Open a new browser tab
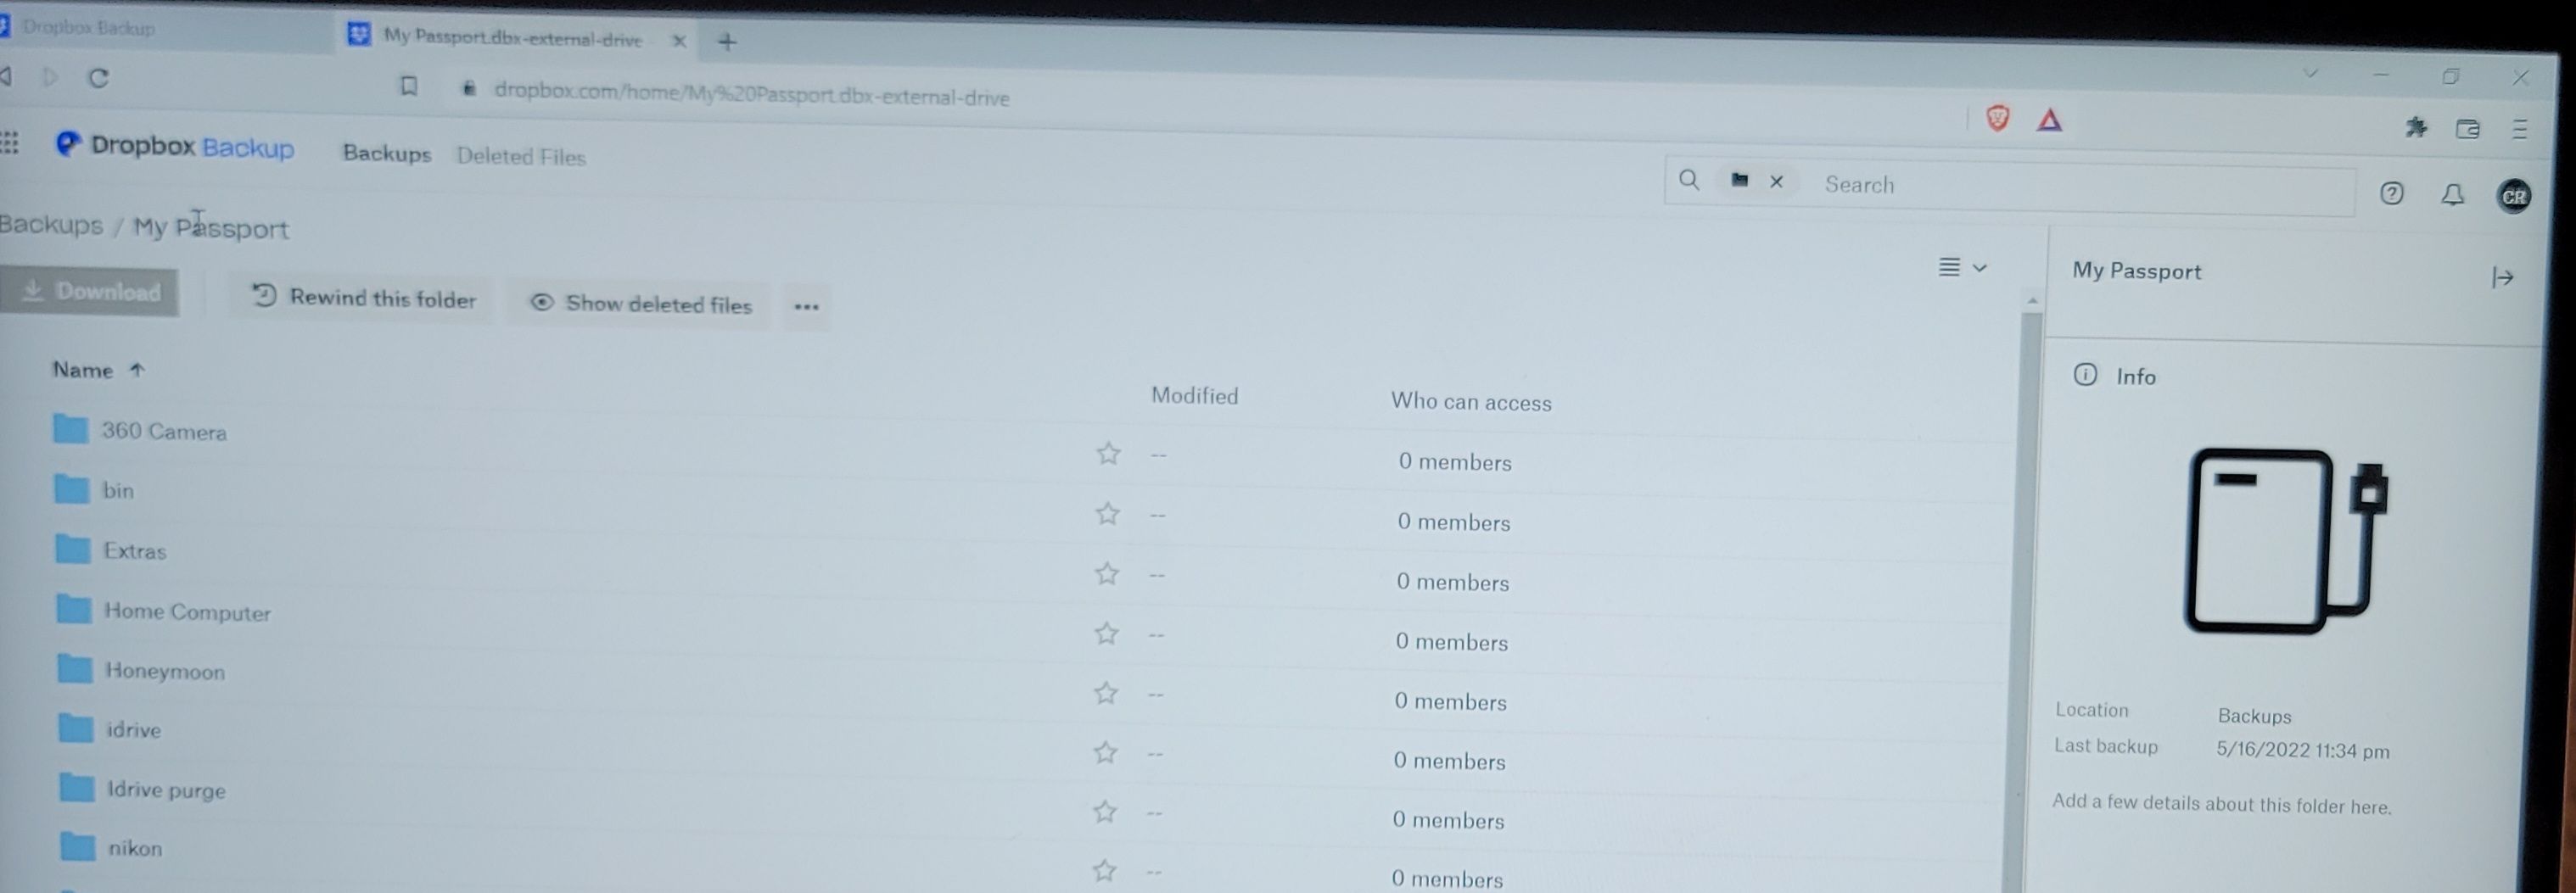The width and height of the screenshot is (2576, 893). pos(727,42)
